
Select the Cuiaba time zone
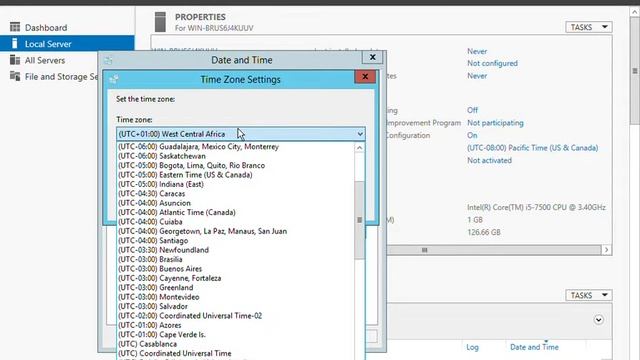click(150, 222)
